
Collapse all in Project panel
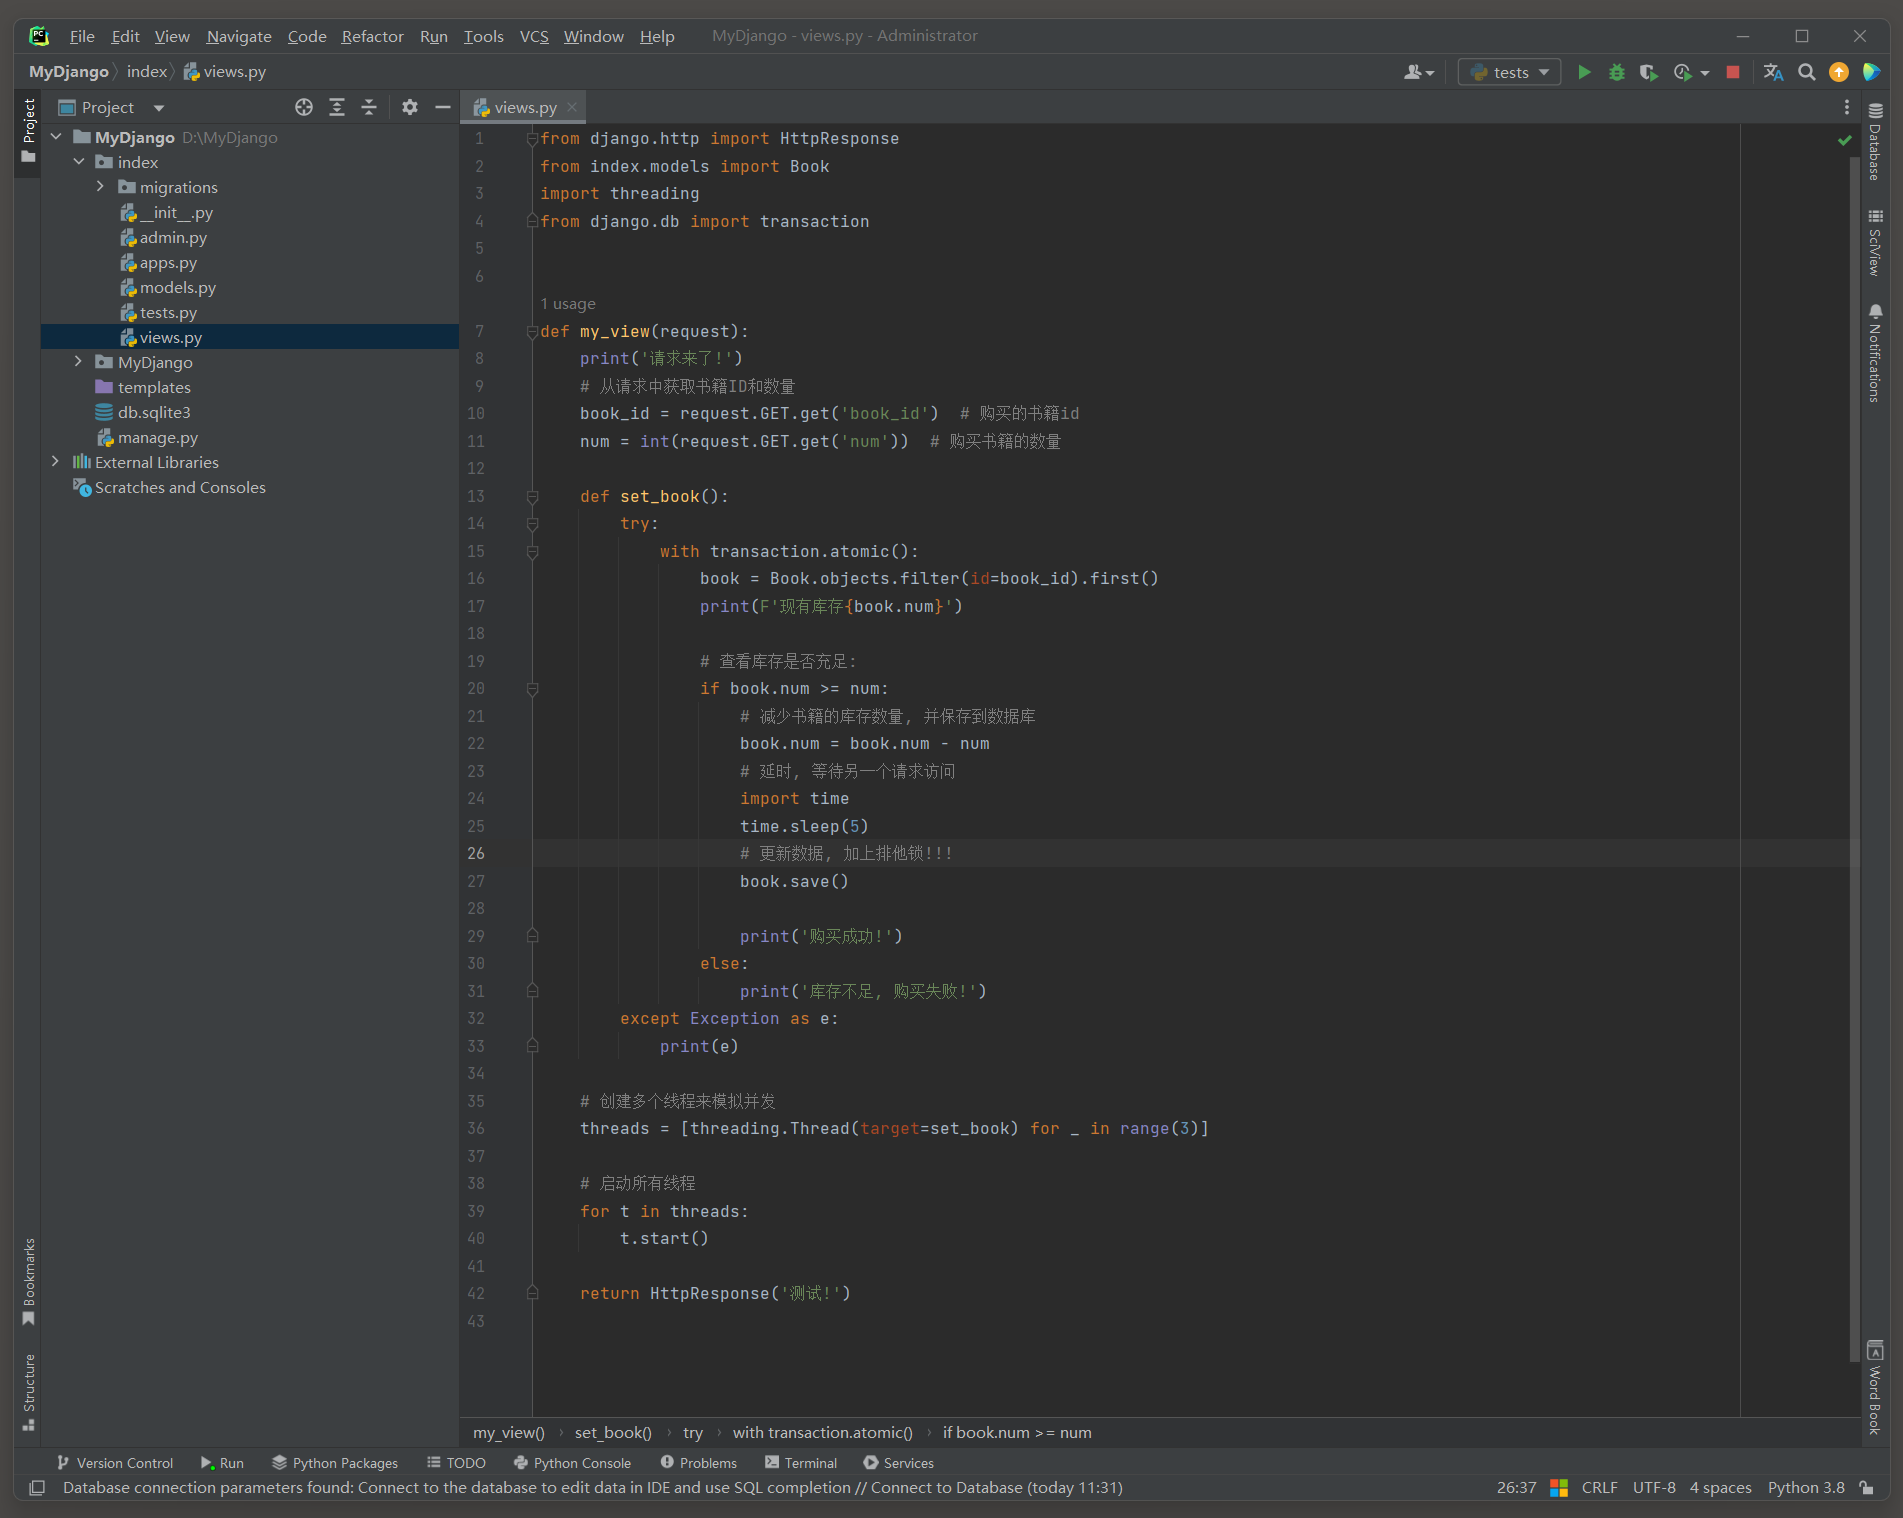[x=369, y=107]
